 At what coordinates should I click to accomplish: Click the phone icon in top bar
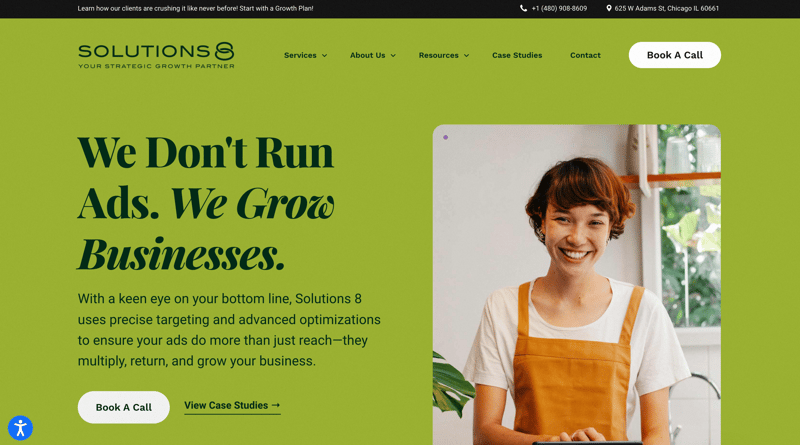[x=523, y=8]
